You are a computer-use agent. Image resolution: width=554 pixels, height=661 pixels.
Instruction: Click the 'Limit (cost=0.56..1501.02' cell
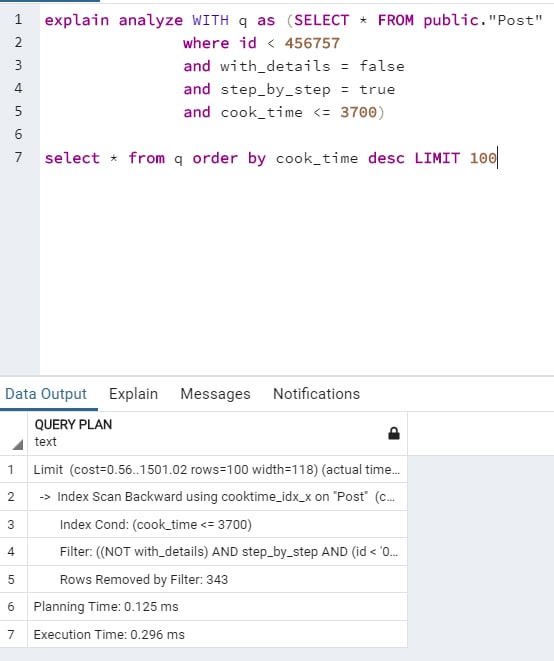click(218, 469)
